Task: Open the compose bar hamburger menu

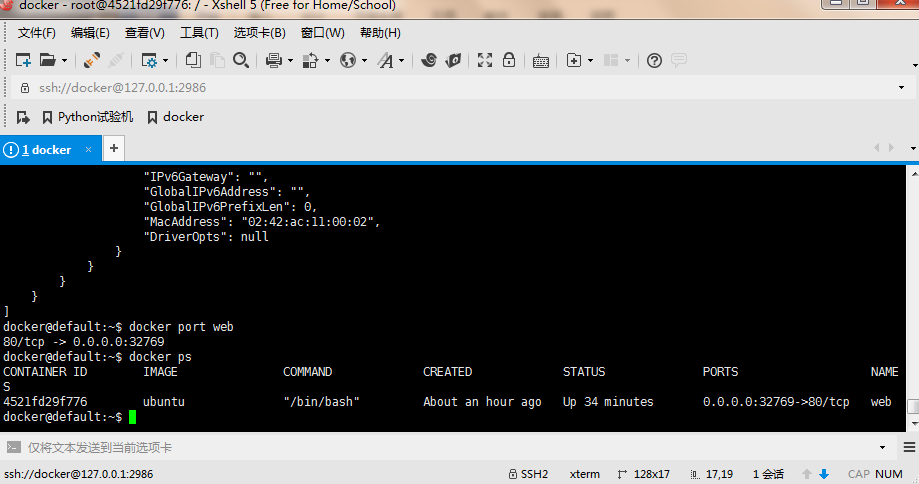Action: [x=909, y=448]
